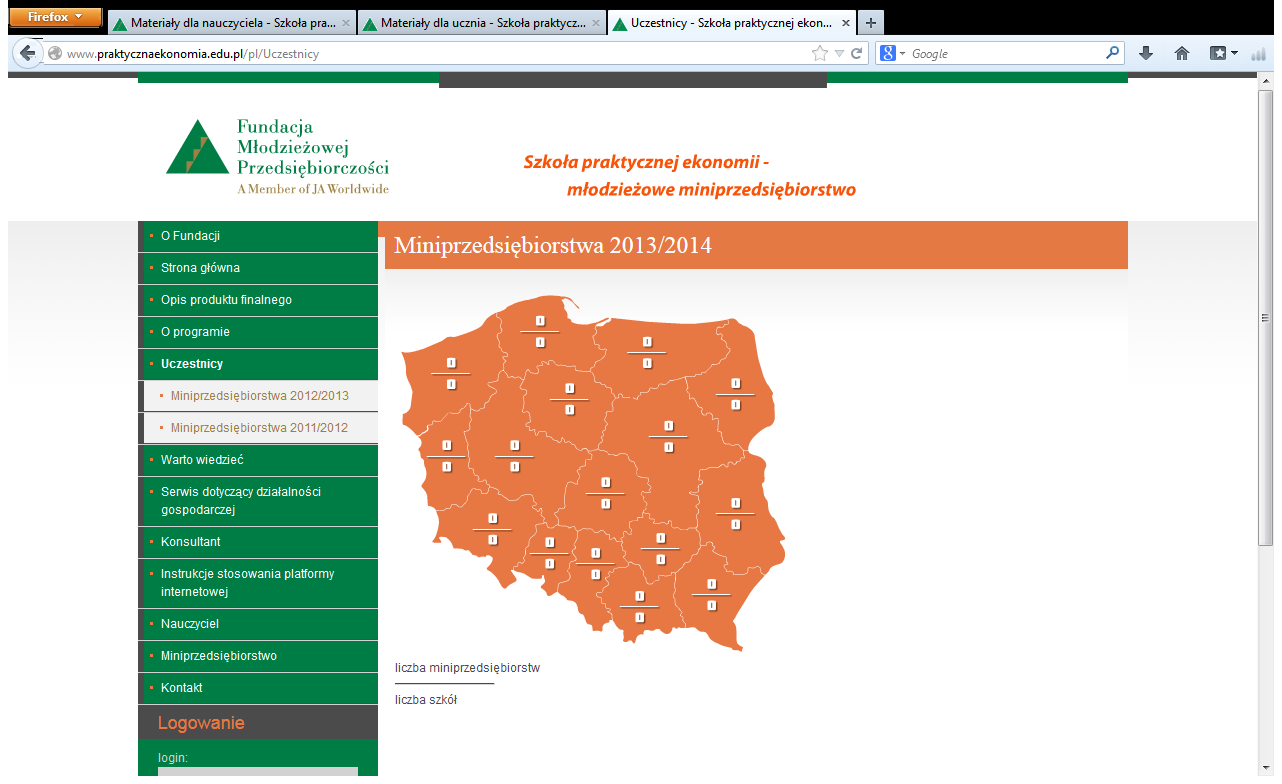Open the downloads arrow icon
The height and width of the screenshot is (784, 1282).
pyautogui.click(x=1146, y=54)
